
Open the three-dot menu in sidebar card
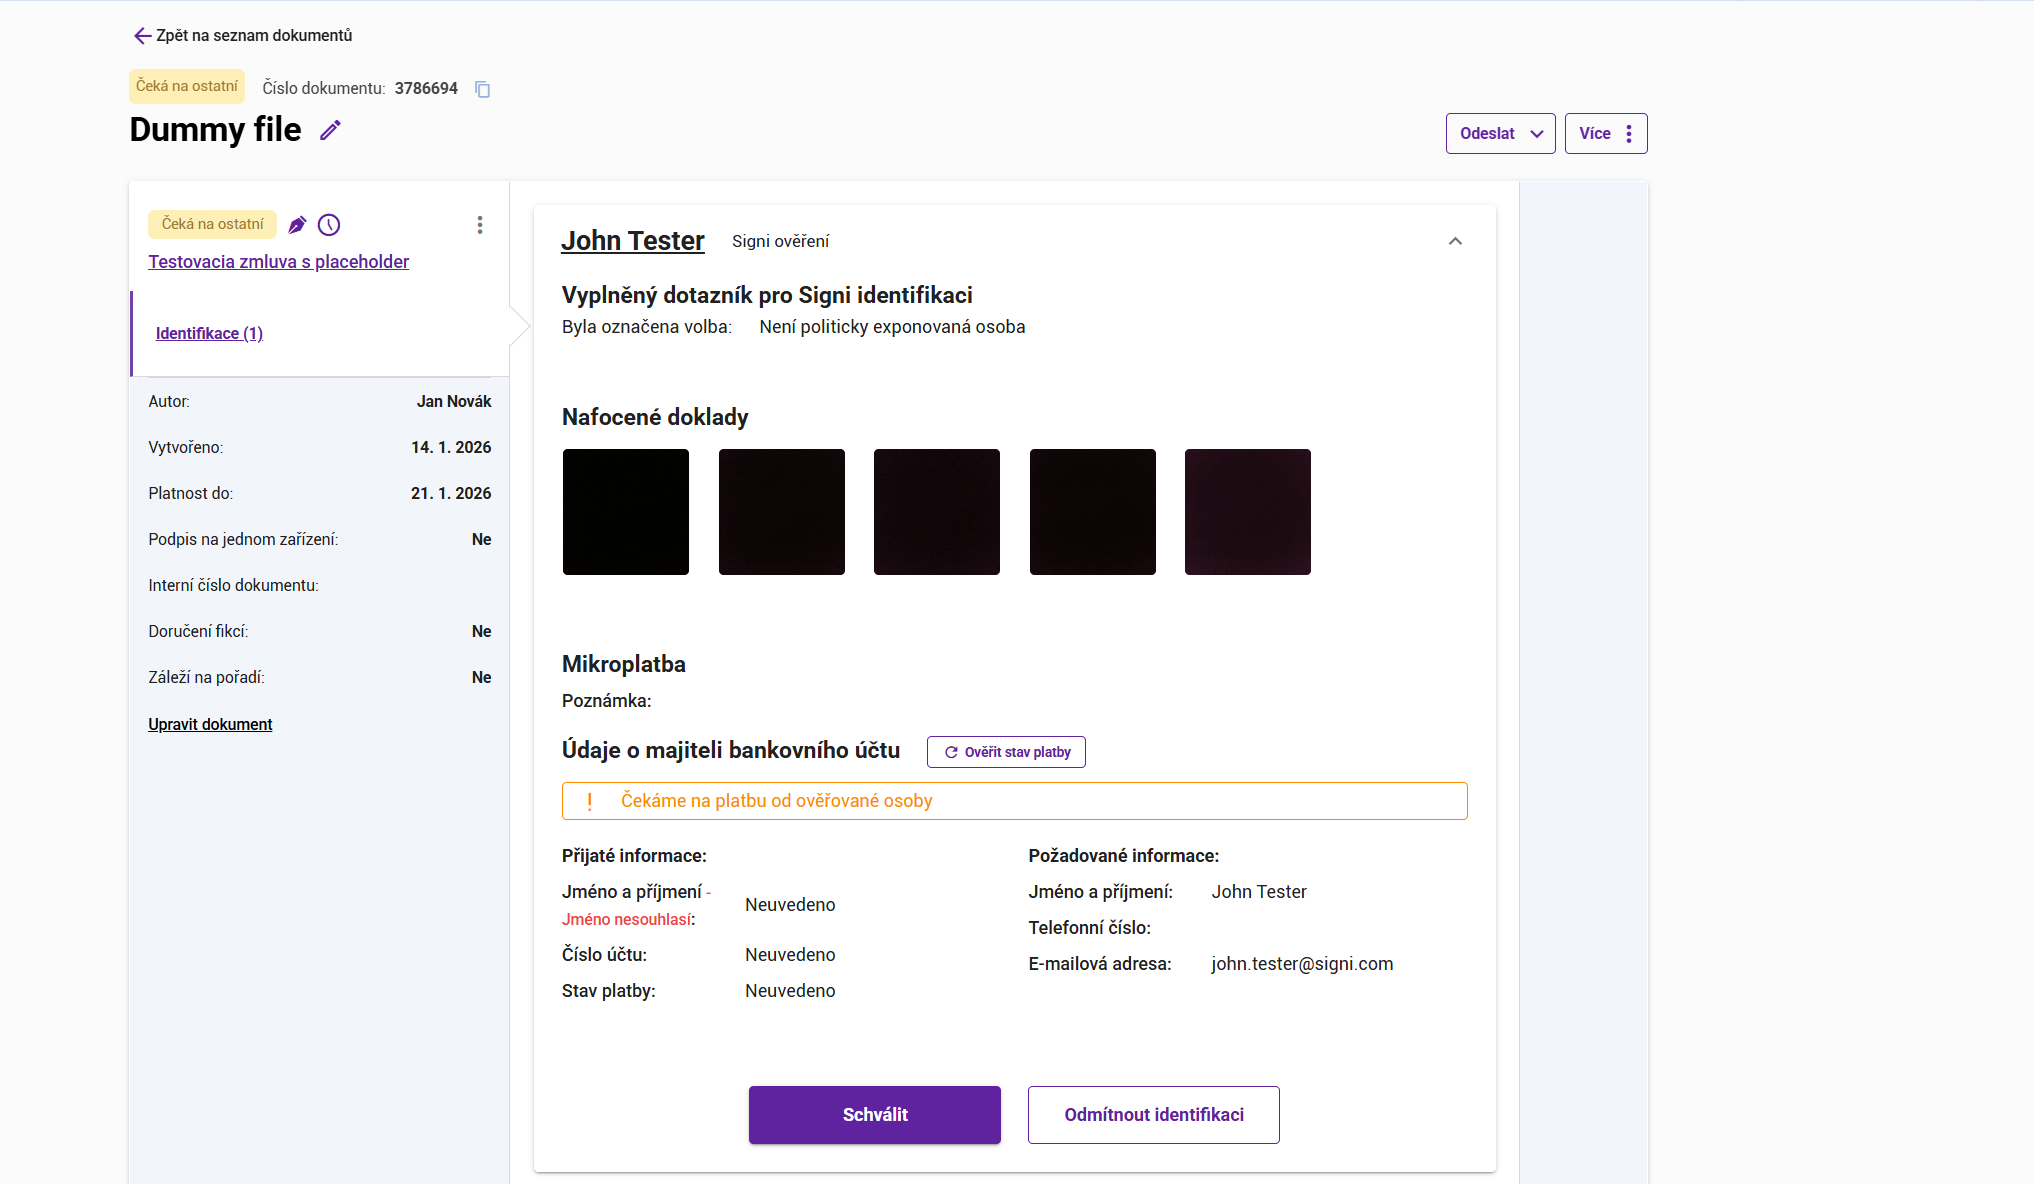click(x=480, y=225)
